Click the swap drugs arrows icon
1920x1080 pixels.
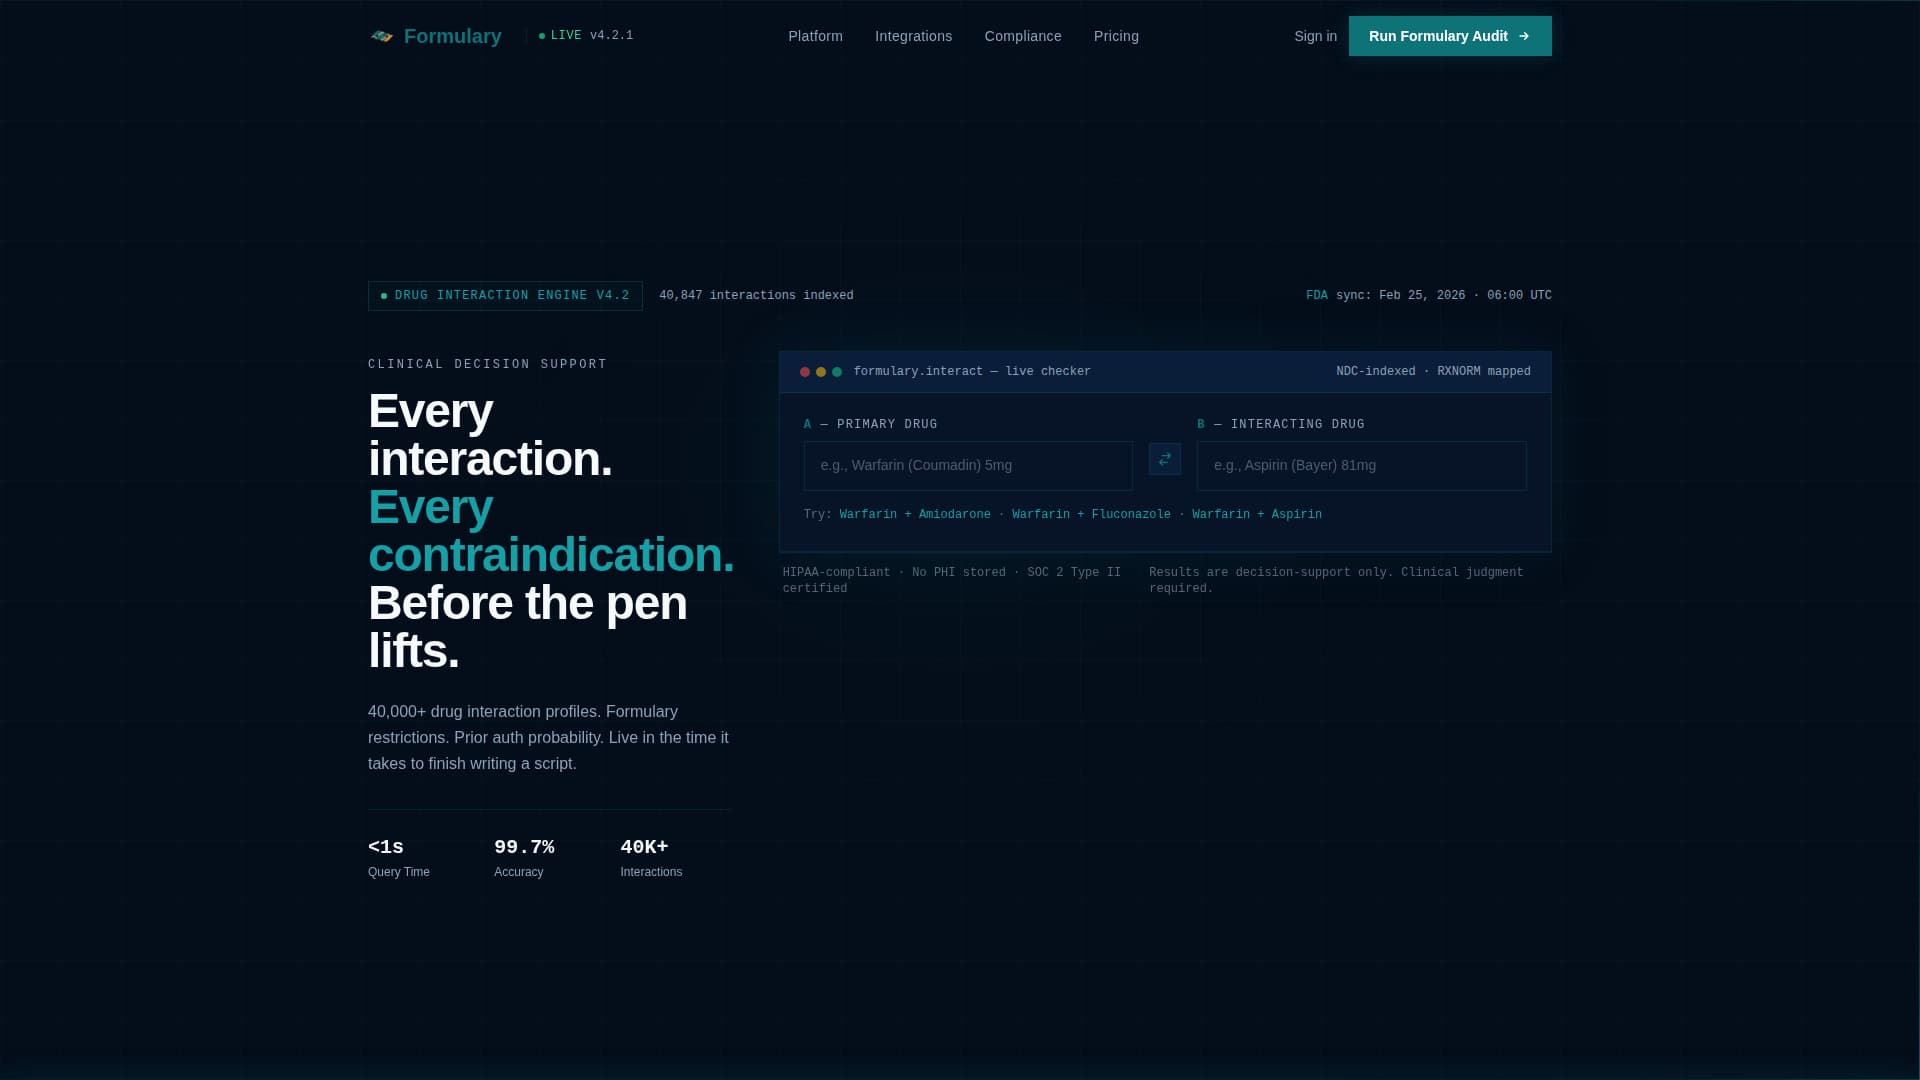[x=1165, y=459]
